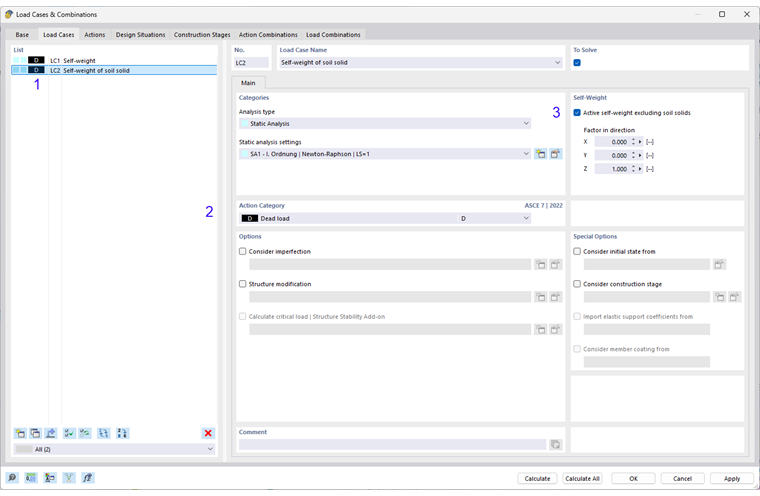The height and width of the screenshot is (496, 760).
Task: Click the disabled edit icon in Calculate critical load row
Action: [x=555, y=330]
